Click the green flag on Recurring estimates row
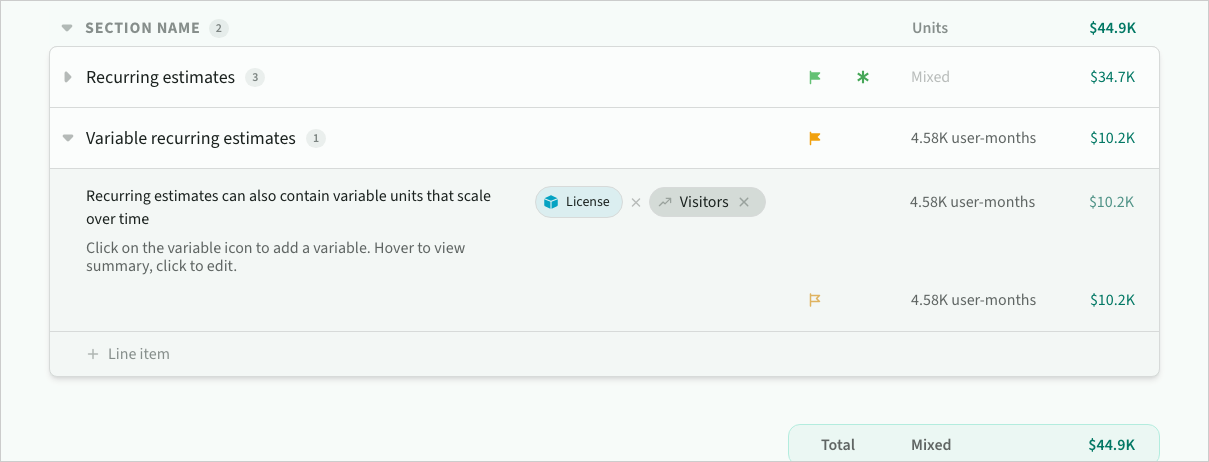Image resolution: width=1209 pixels, height=462 pixels. pyautogui.click(x=815, y=77)
